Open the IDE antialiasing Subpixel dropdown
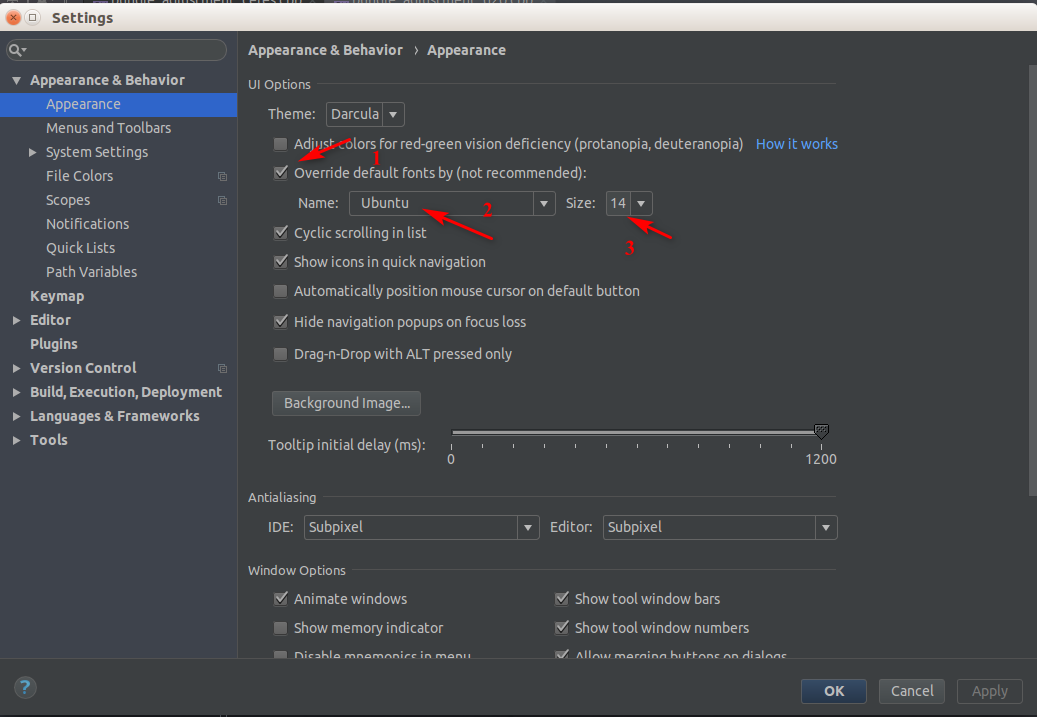Image resolution: width=1037 pixels, height=717 pixels. (421, 527)
